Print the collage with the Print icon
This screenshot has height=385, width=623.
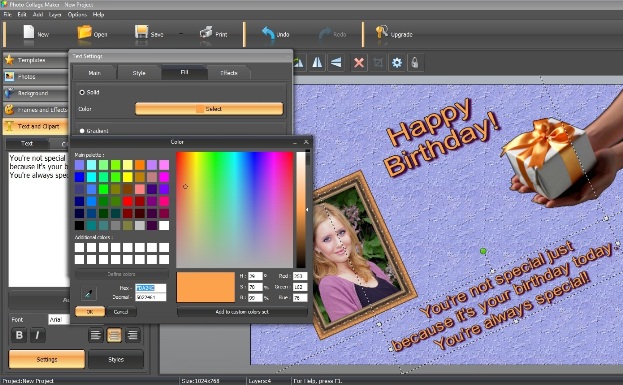pyautogui.click(x=206, y=32)
